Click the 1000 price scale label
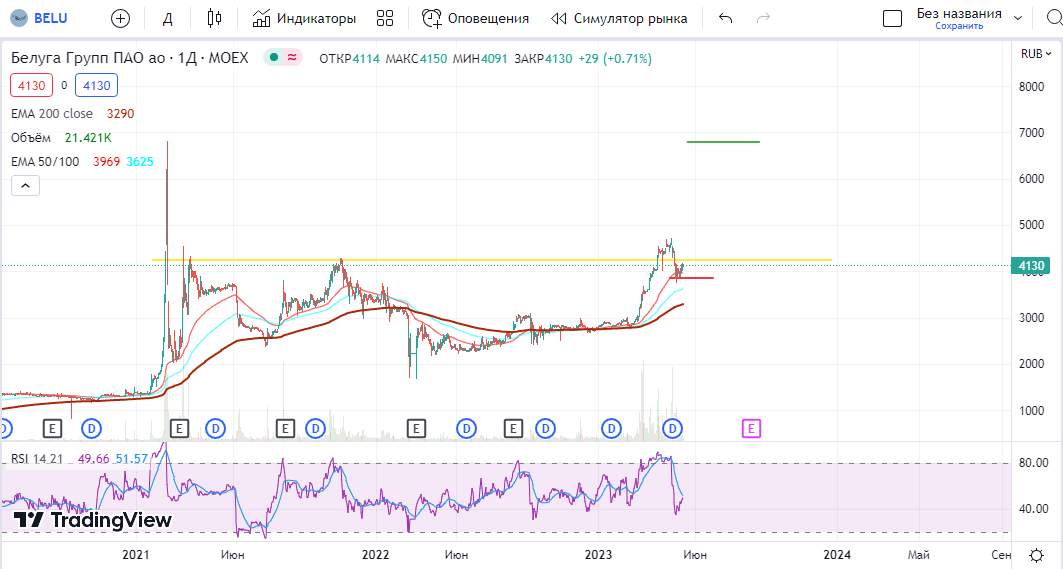 point(1031,410)
